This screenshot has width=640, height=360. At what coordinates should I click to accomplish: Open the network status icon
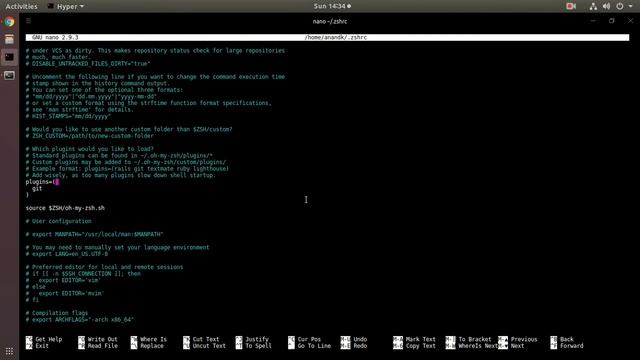[x=593, y=6]
